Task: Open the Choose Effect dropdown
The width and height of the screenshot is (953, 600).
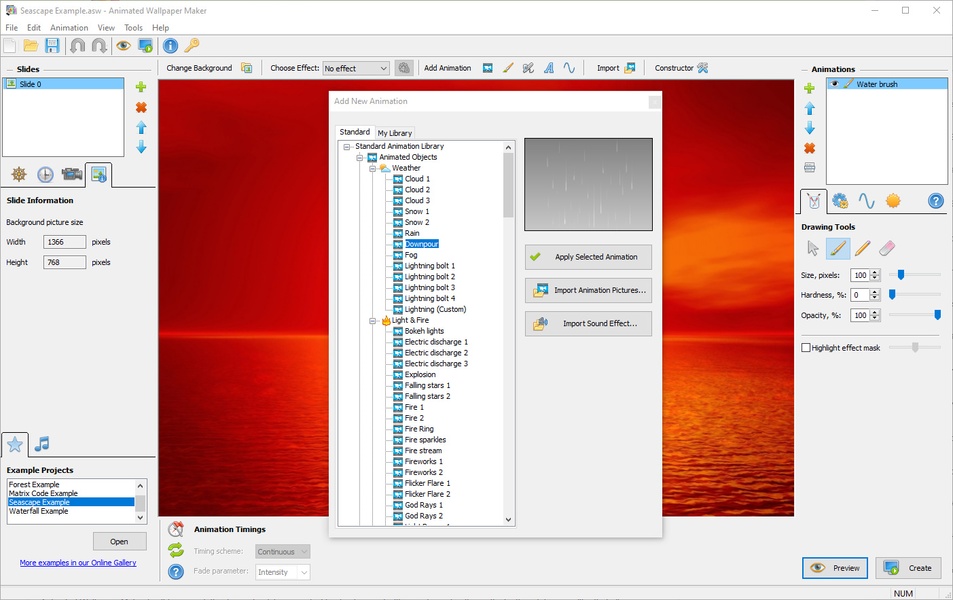Action: (355, 68)
